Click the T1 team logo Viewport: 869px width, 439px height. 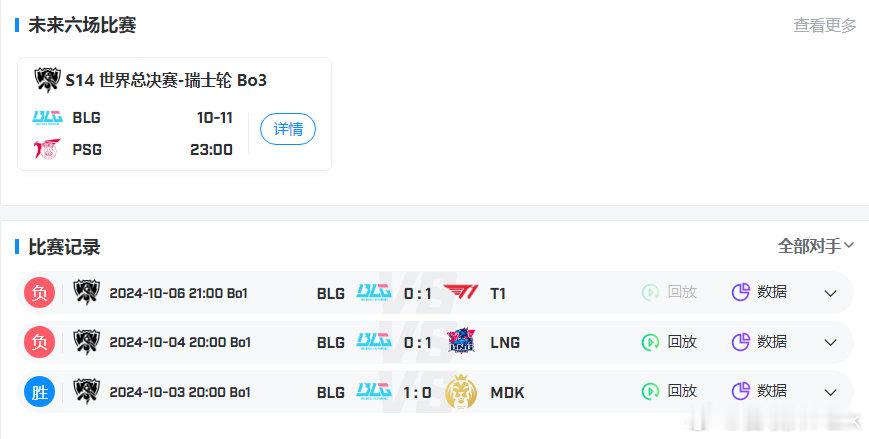pos(461,292)
